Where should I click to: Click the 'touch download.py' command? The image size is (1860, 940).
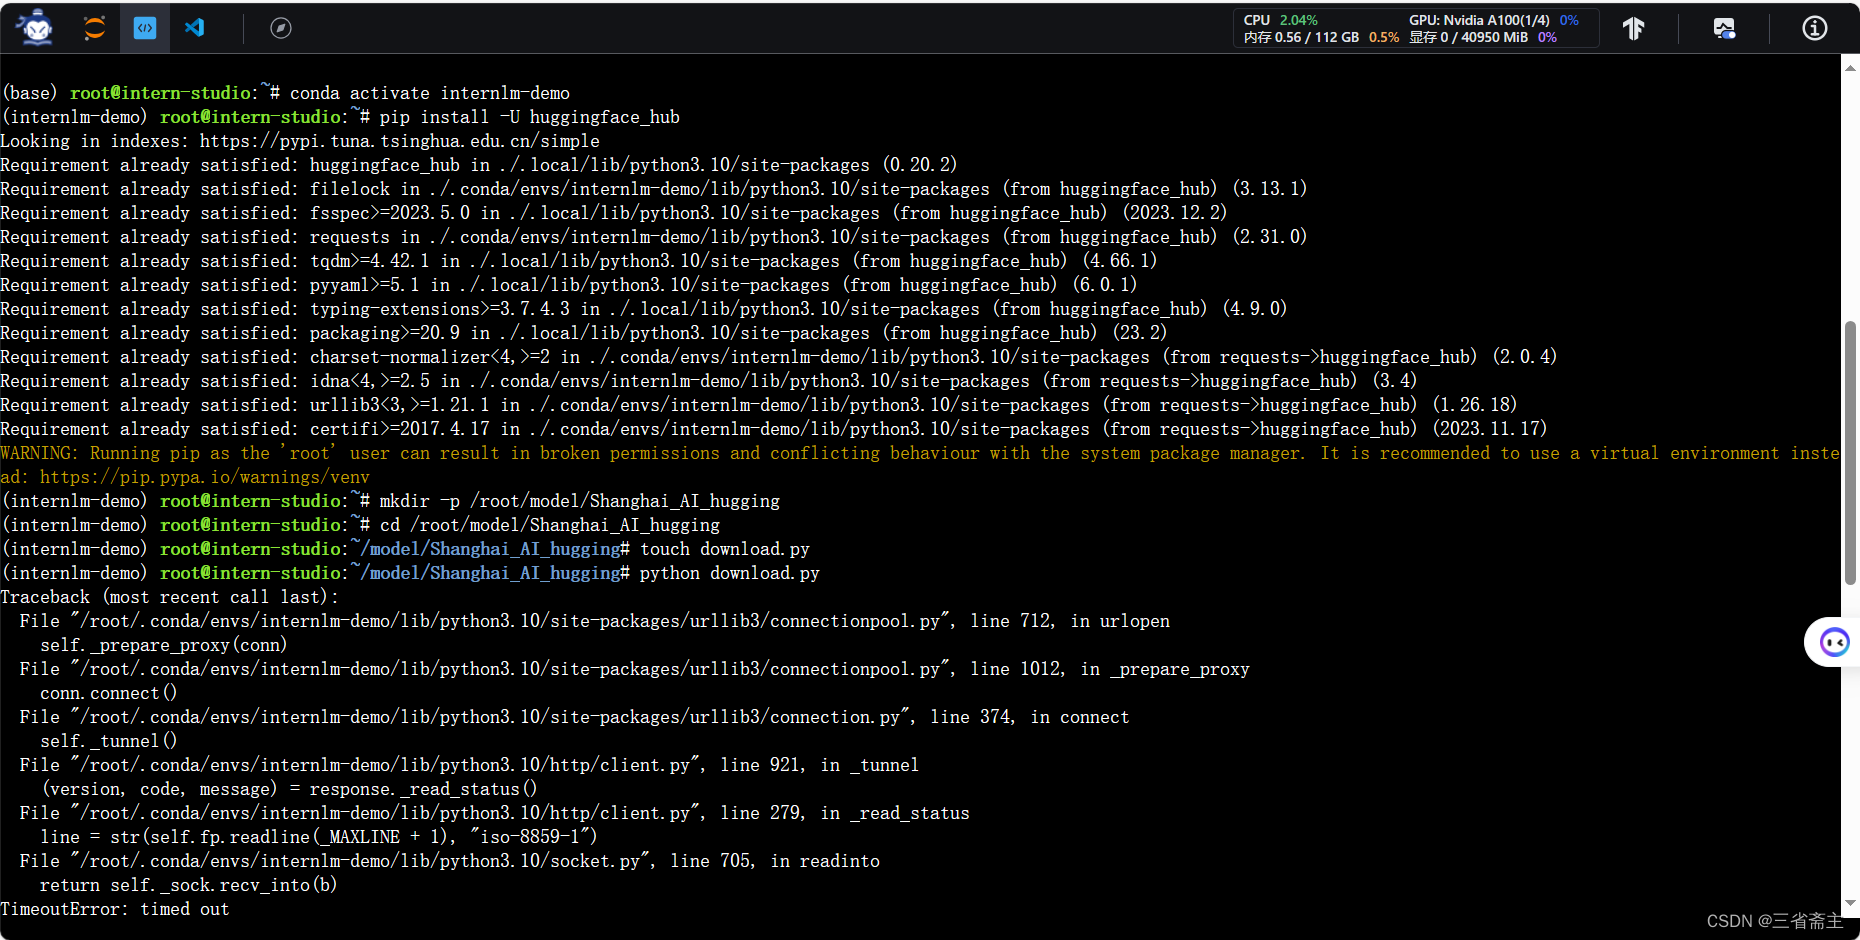pyautogui.click(x=725, y=549)
